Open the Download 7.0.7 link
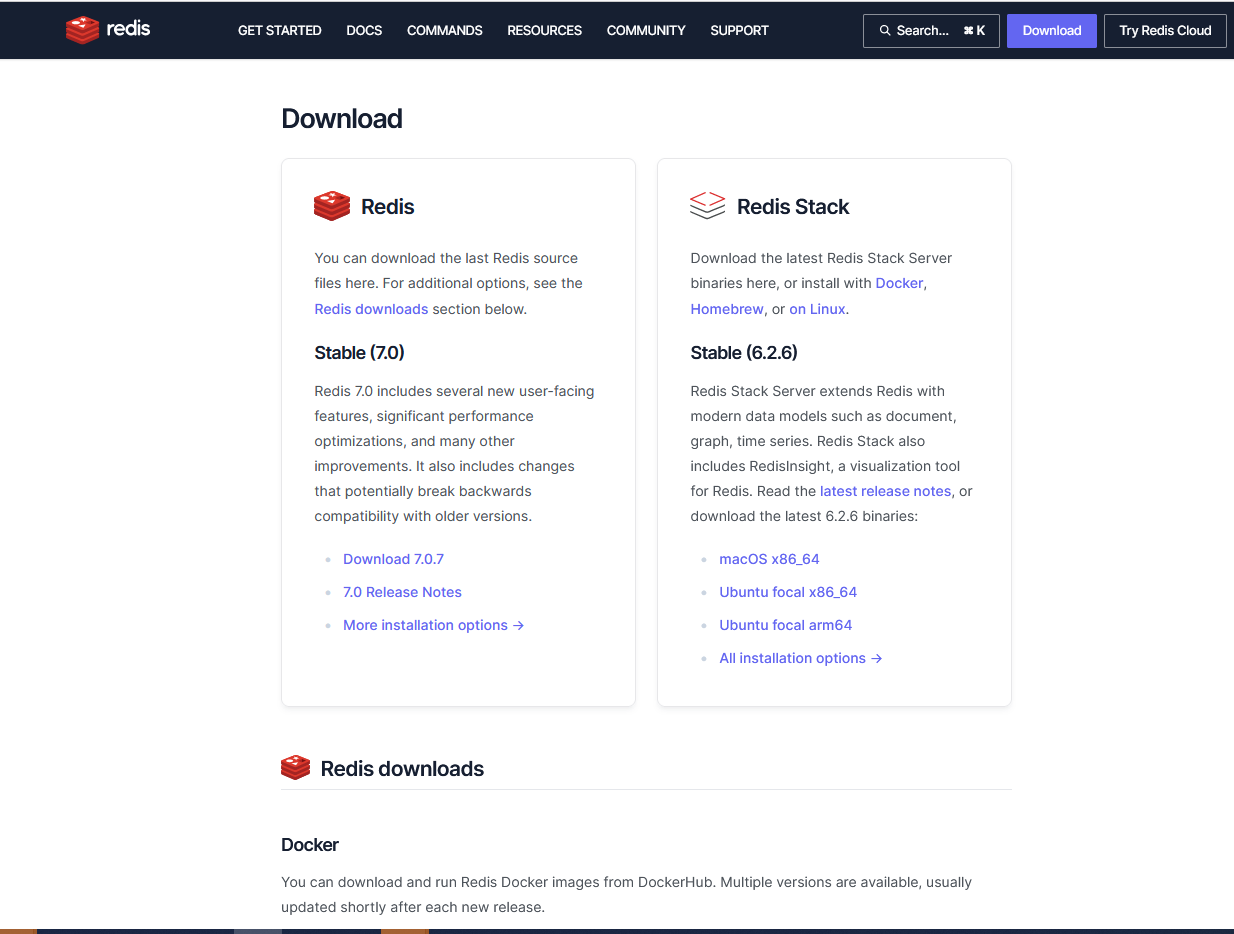This screenshot has height=934, width=1234. coord(393,559)
